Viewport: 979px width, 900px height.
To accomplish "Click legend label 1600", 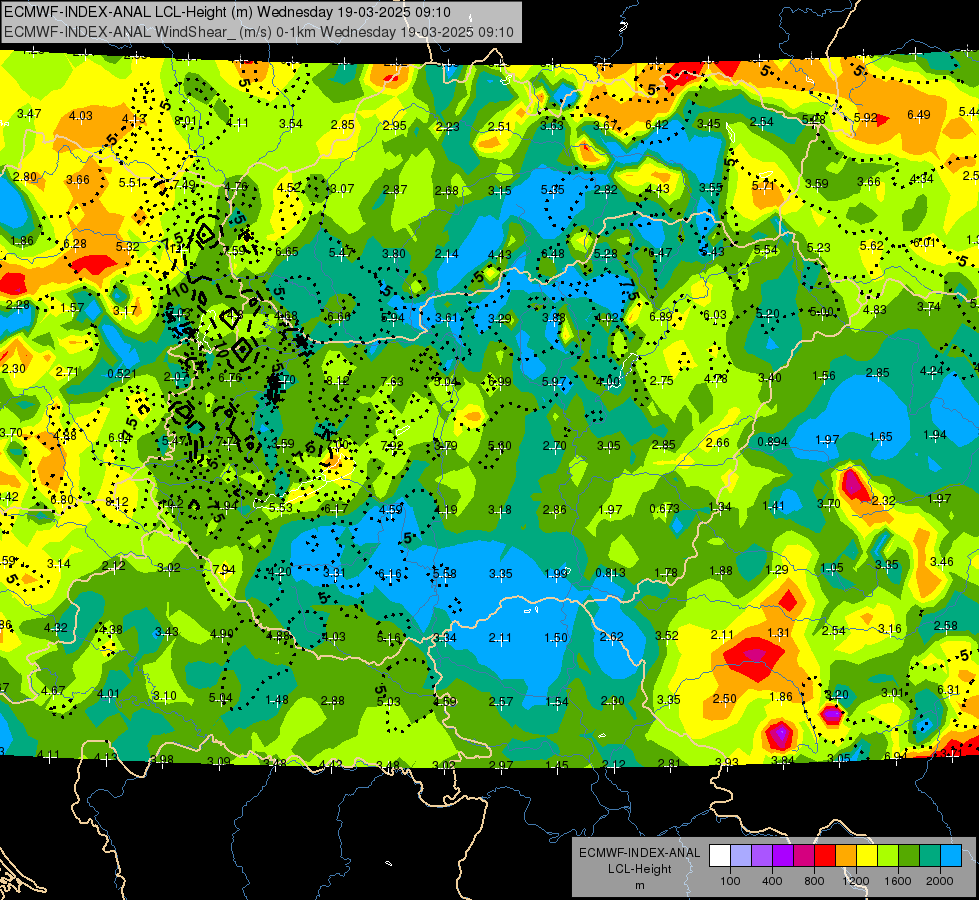I will click(898, 881).
